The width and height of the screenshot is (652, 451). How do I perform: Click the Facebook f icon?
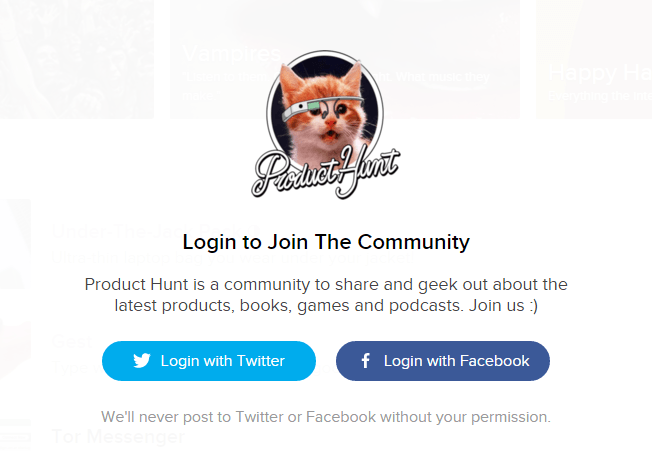(x=366, y=361)
